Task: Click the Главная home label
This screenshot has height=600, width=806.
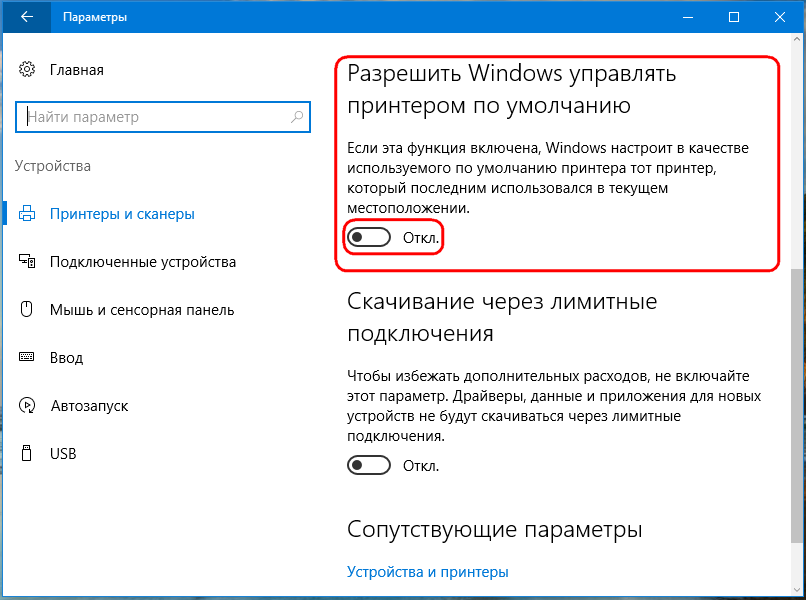Action: tap(77, 70)
